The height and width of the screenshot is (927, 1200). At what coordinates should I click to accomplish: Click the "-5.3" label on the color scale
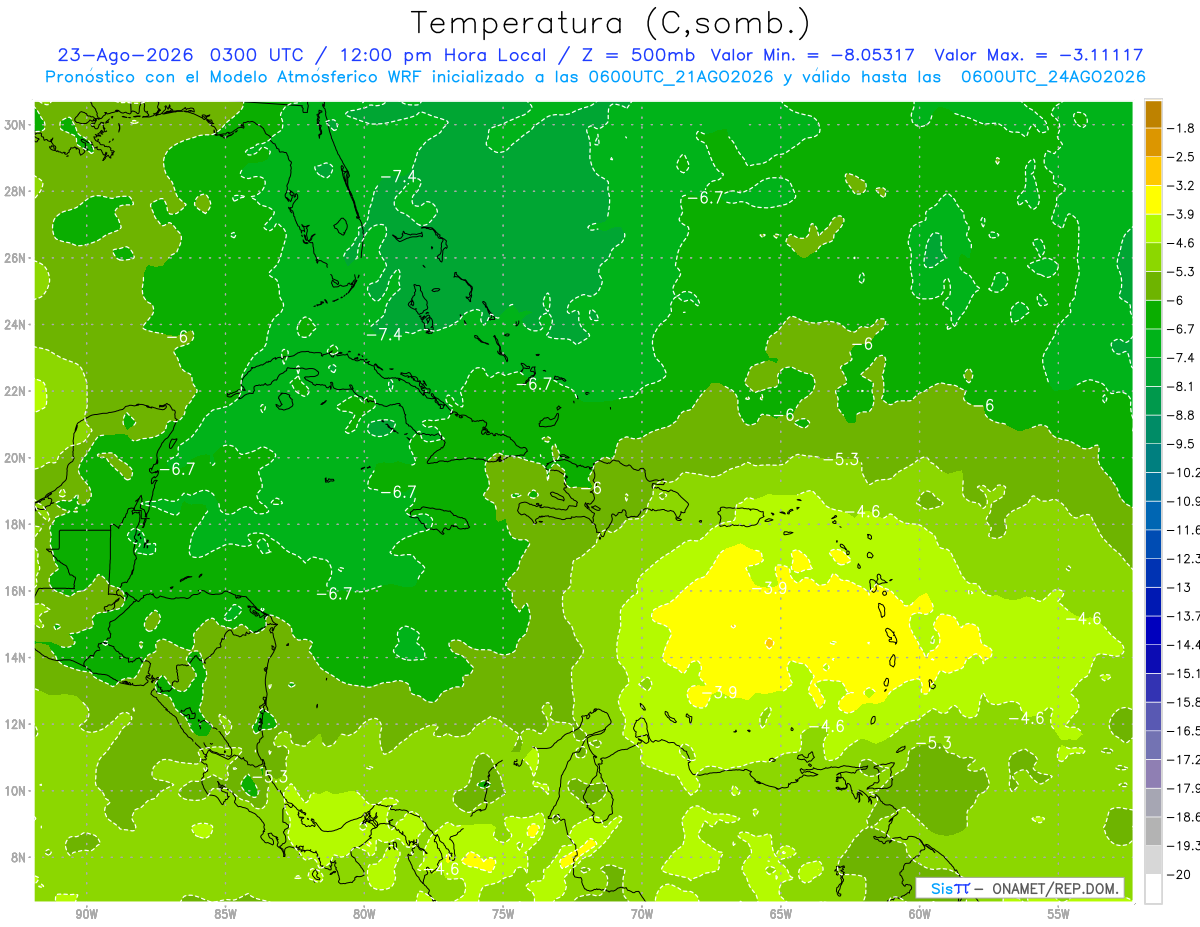(1181, 272)
